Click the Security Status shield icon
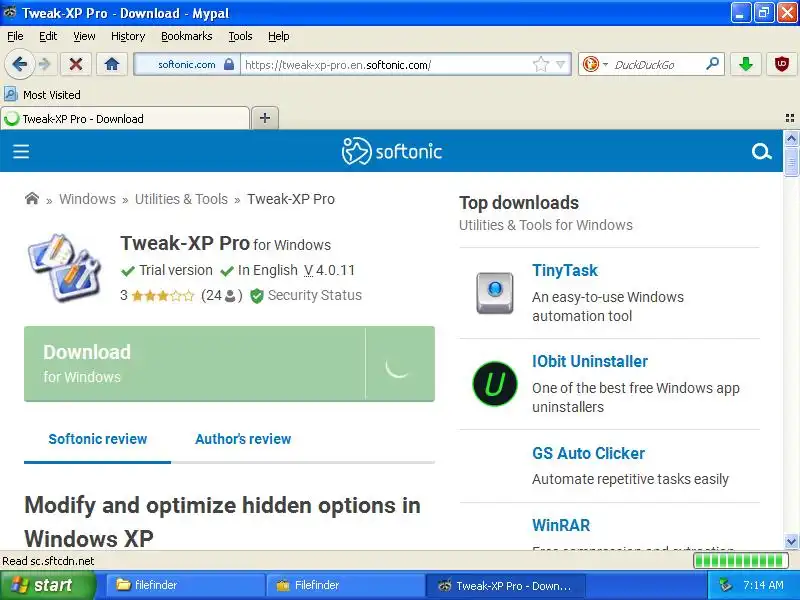Viewport: 800px width, 600px height. pos(257,295)
